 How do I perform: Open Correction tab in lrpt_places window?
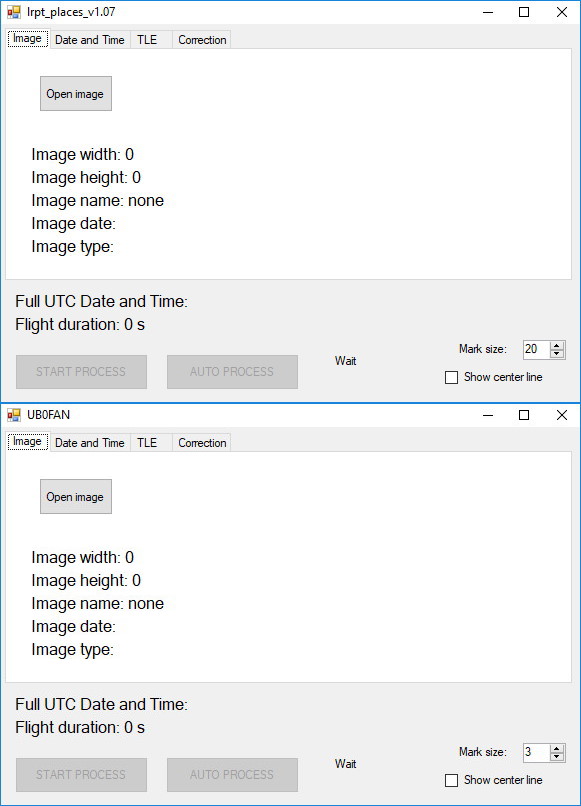pos(202,40)
